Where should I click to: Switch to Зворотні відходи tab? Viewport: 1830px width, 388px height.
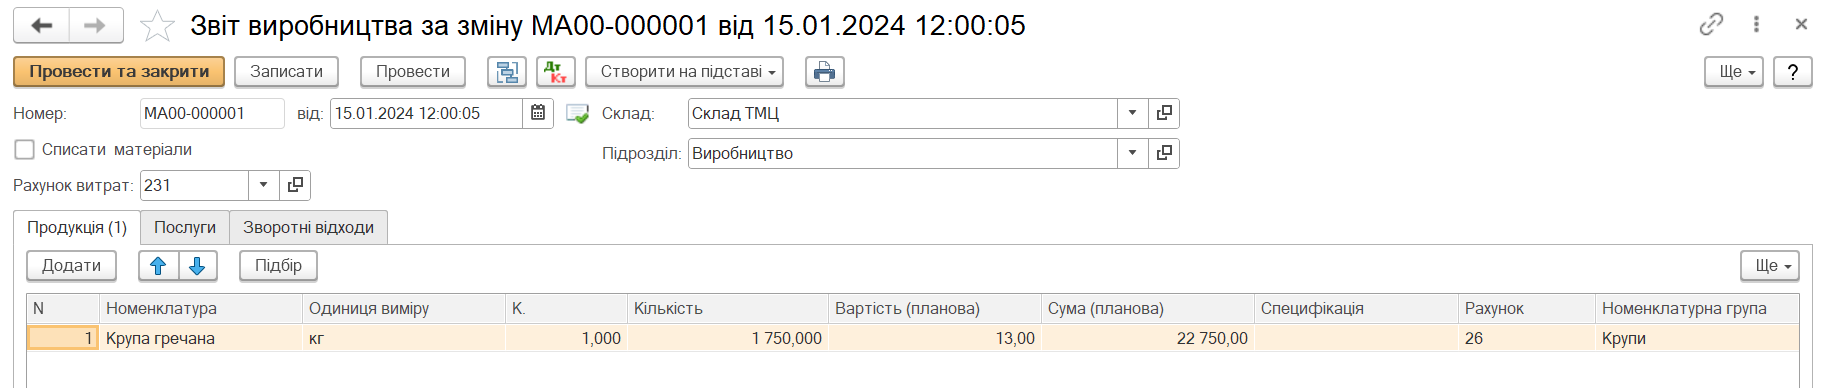click(x=309, y=228)
